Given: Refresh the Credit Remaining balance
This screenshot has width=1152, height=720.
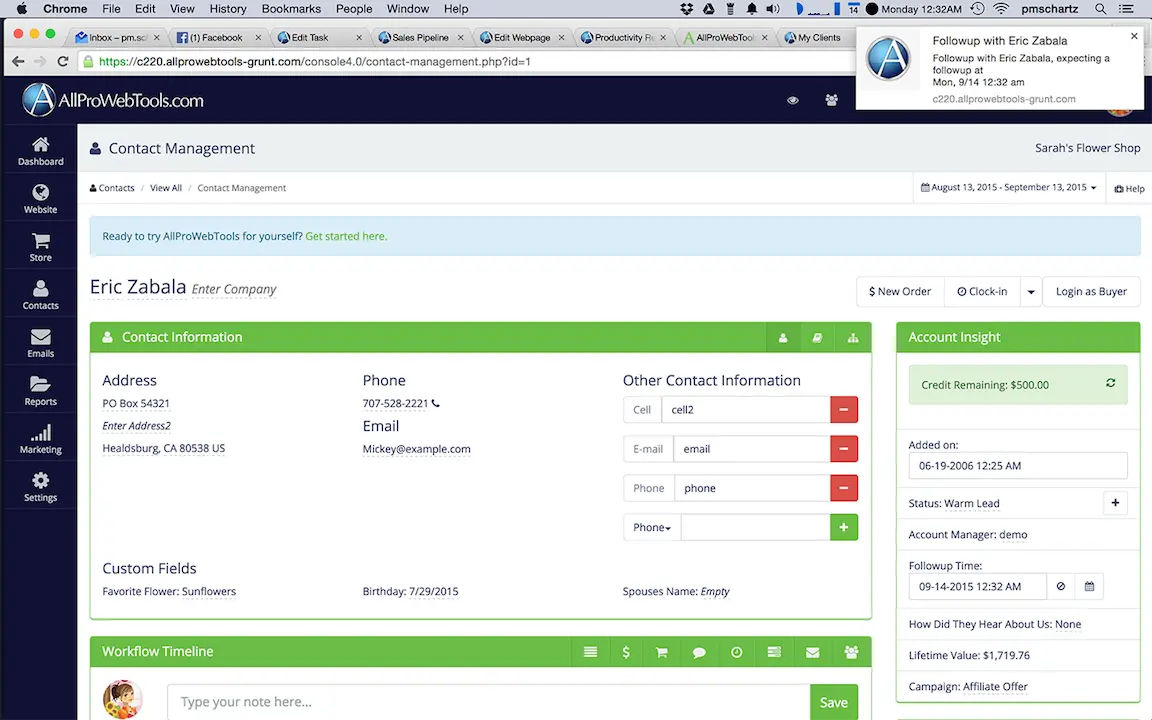Looking at the screenshot, I should tap(1110, 384).
